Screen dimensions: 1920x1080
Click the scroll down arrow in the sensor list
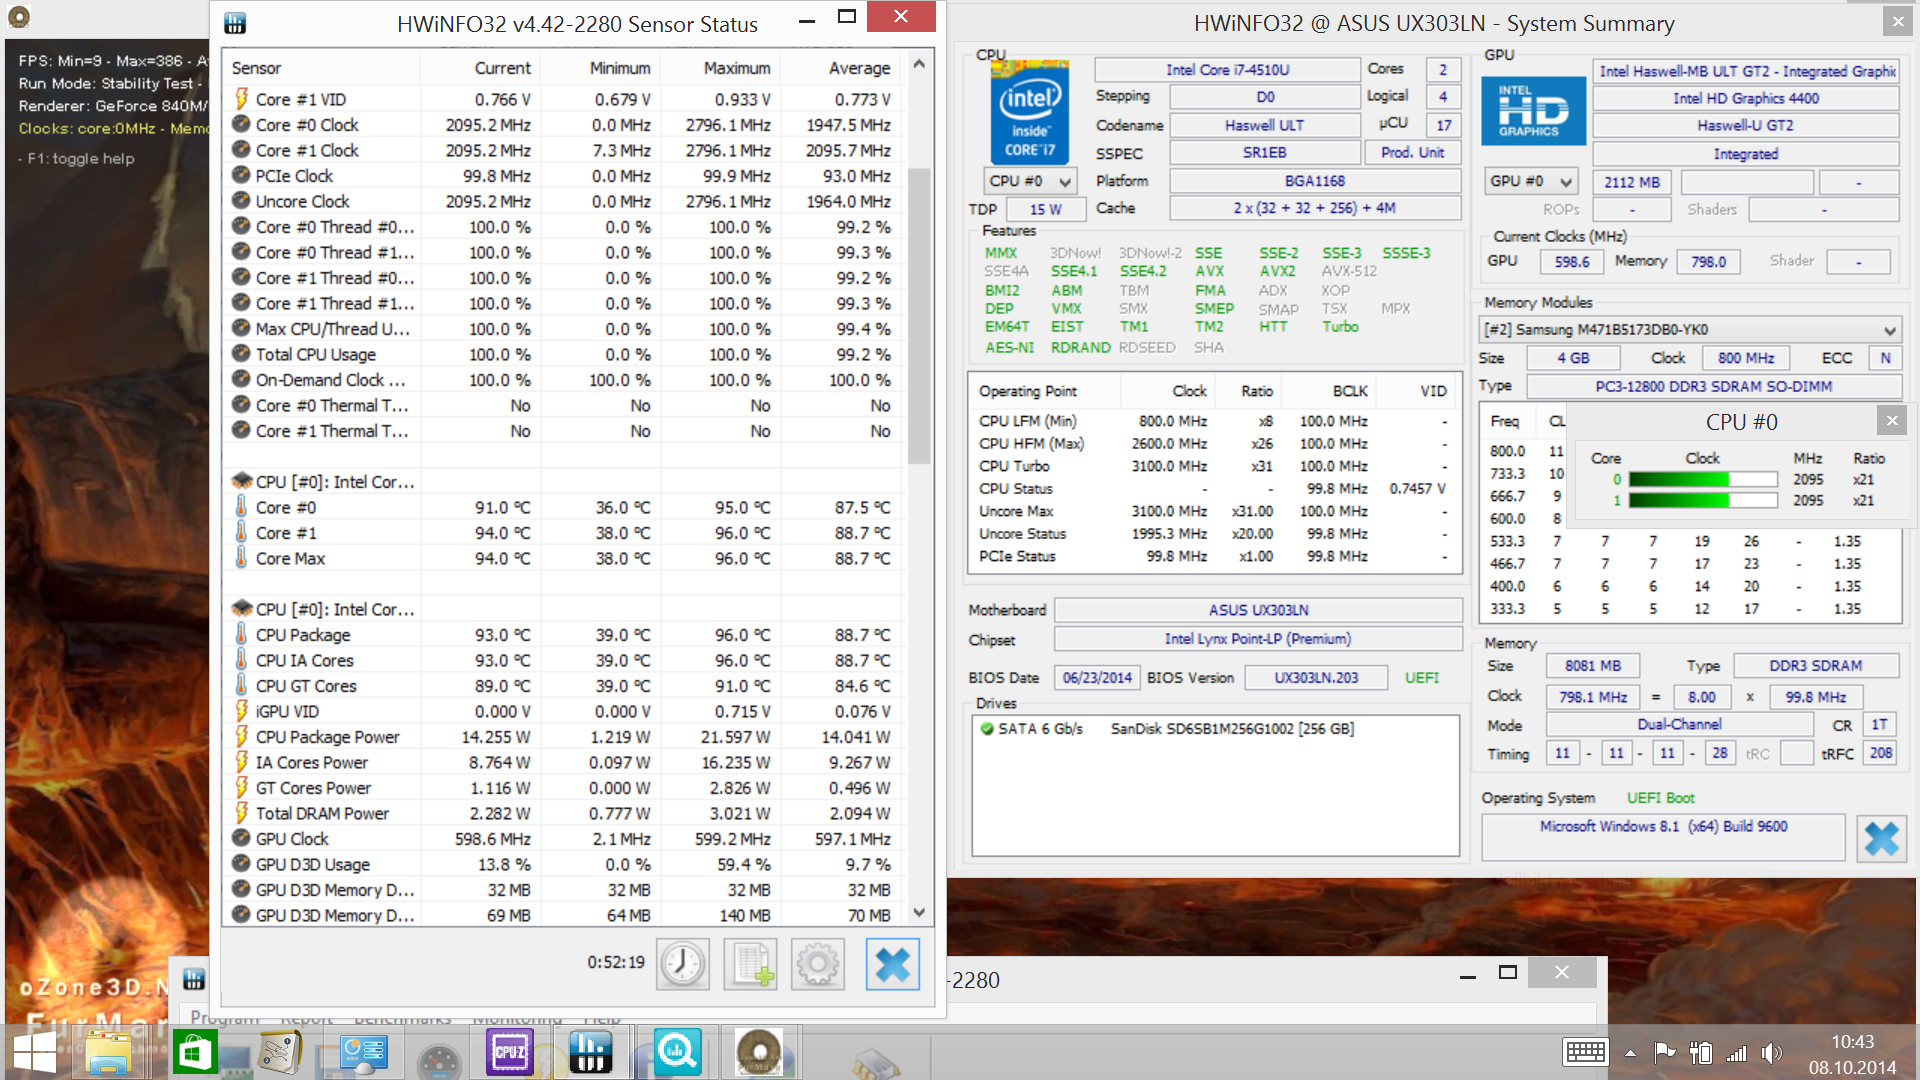pos(919,912)
